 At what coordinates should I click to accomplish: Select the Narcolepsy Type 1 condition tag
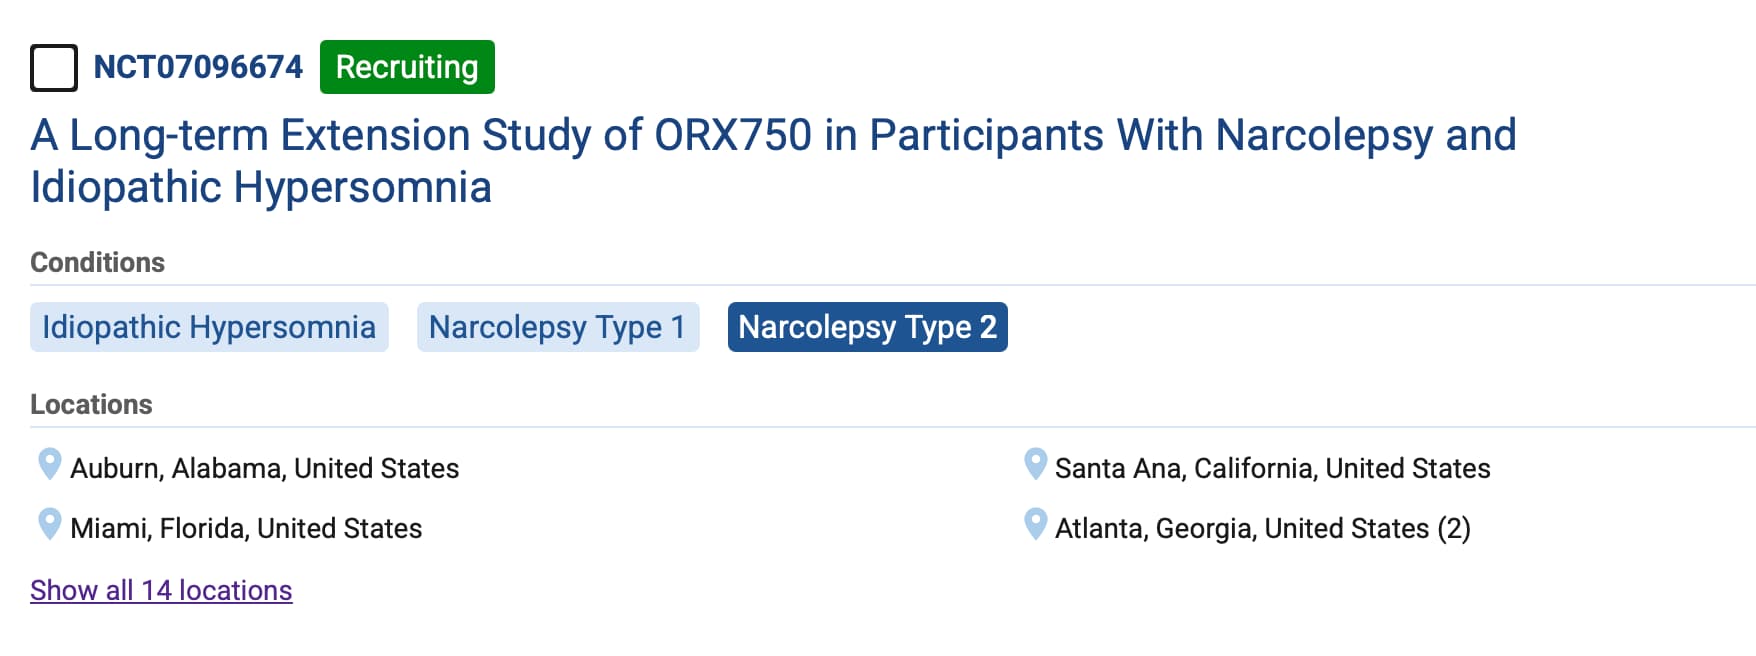click(557, 327)
